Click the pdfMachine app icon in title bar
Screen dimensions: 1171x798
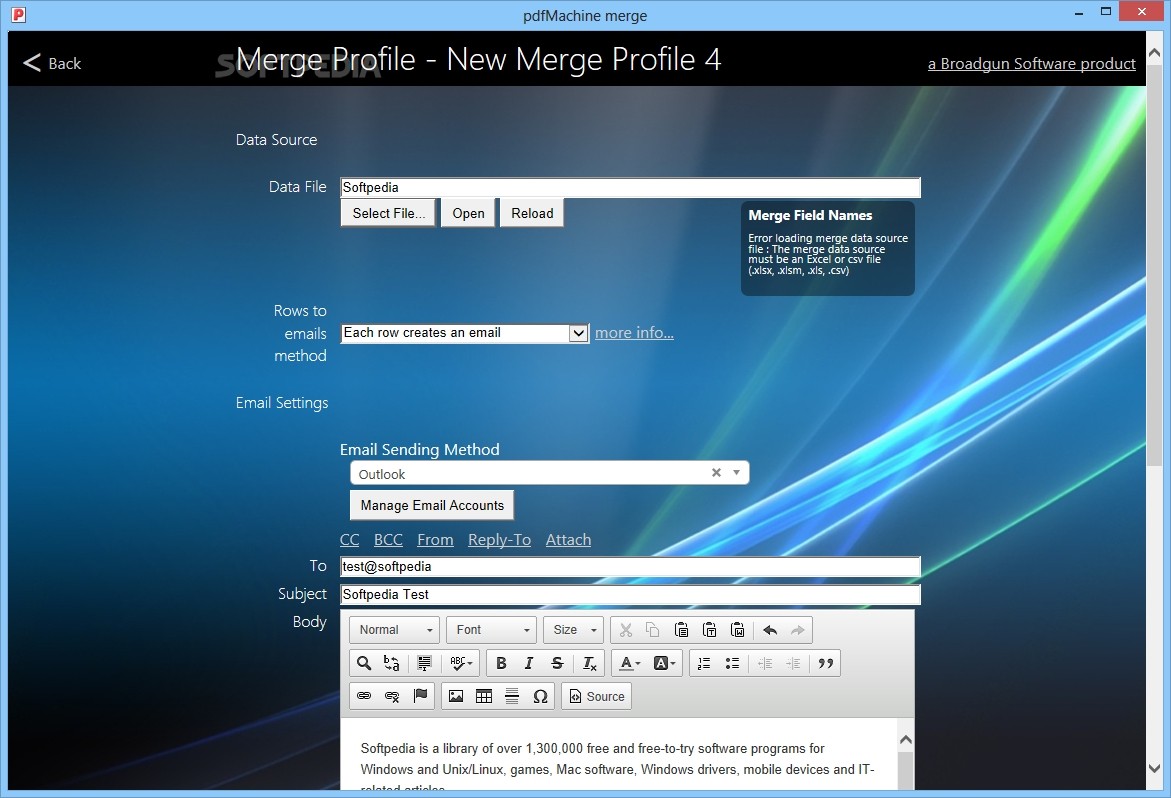[19, 14]
